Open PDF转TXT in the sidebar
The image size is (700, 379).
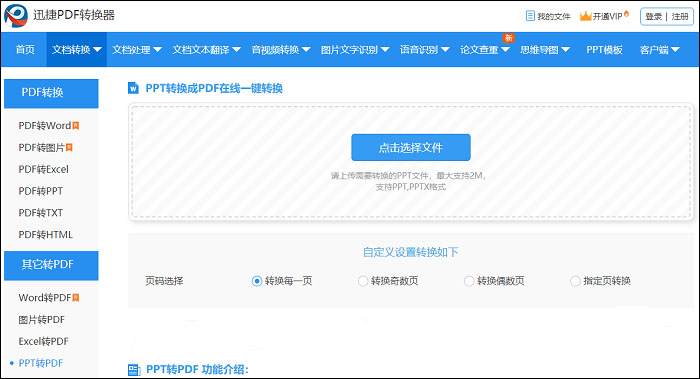[x=41, y=213]
